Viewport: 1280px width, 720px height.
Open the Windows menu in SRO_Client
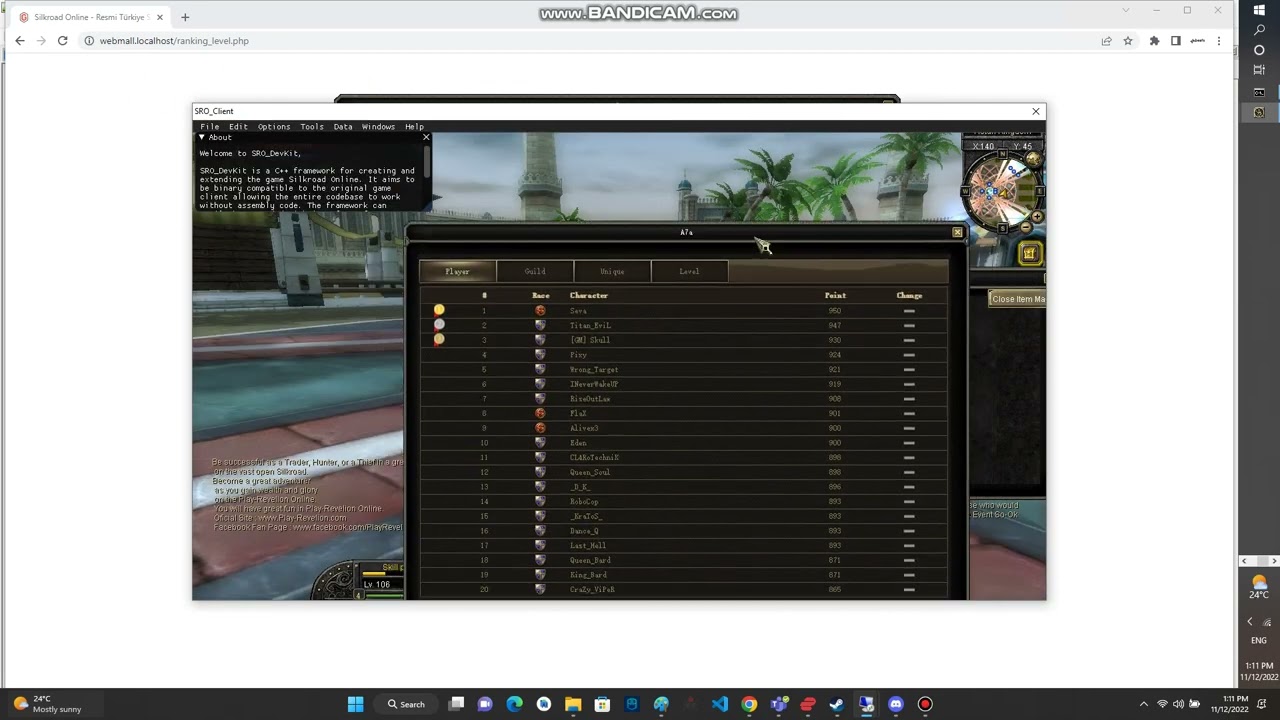[378, 127]
